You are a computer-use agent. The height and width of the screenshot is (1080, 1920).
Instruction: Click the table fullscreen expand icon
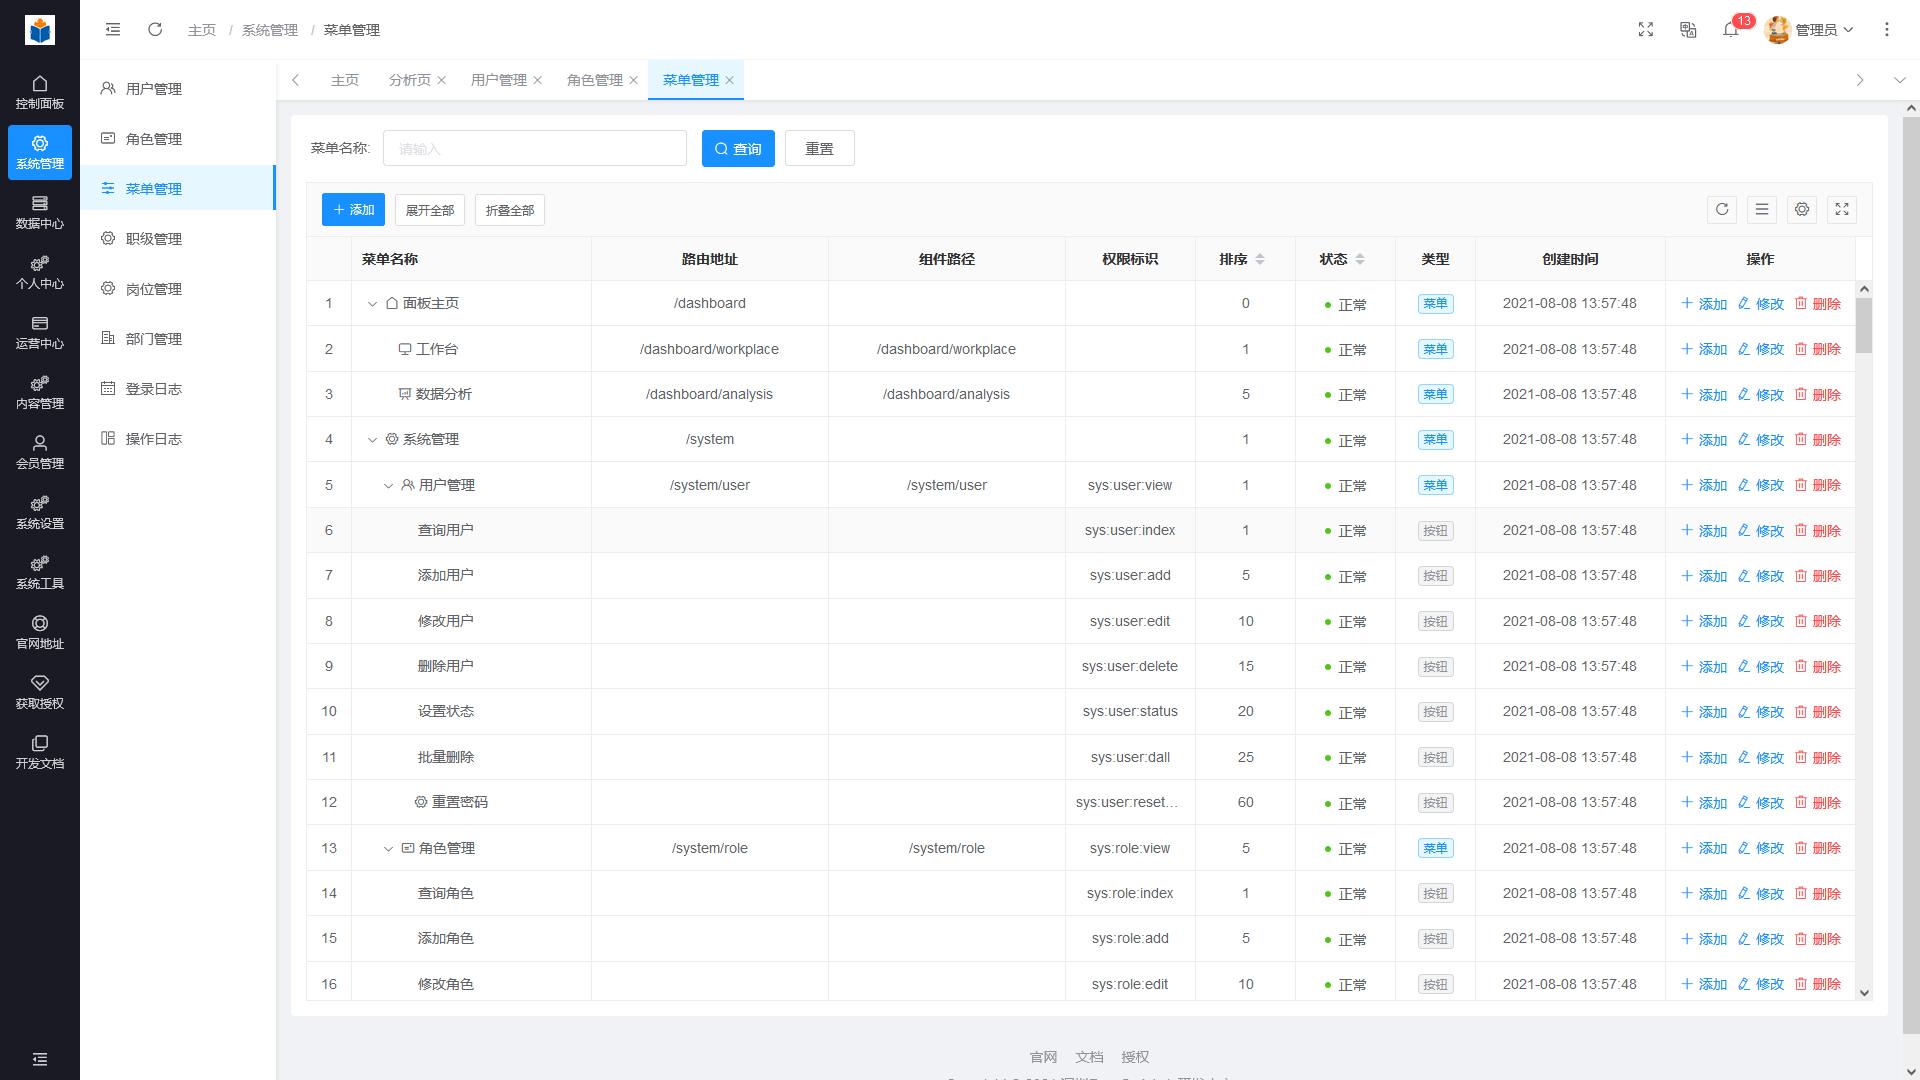pos(1842,210)
